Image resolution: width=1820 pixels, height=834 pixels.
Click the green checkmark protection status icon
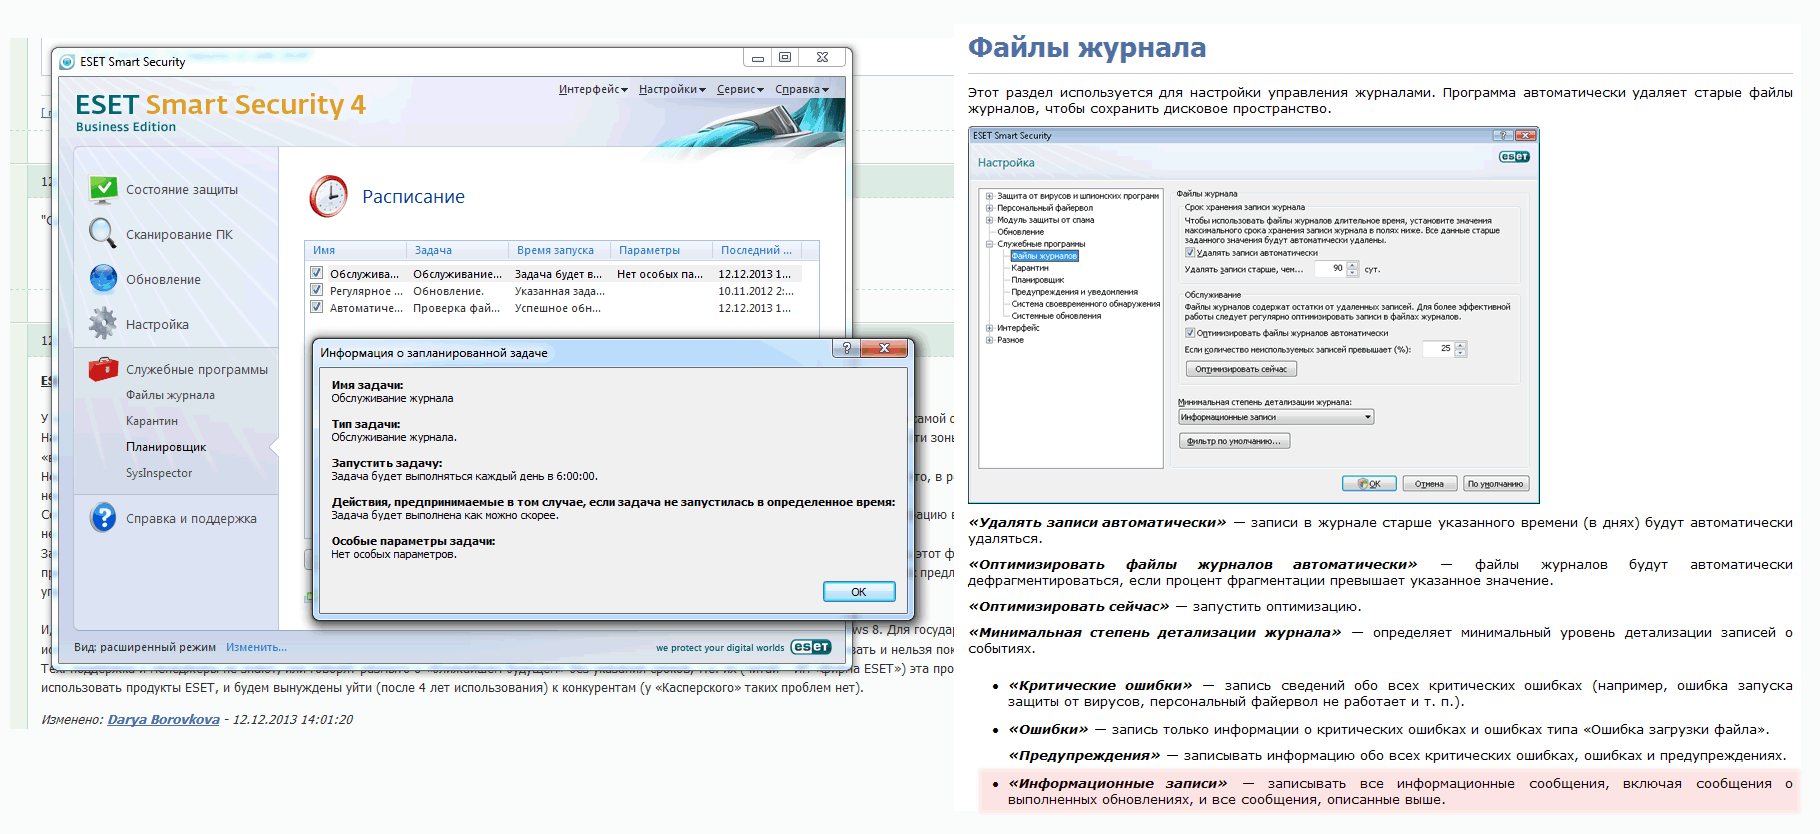click(103, 188)
